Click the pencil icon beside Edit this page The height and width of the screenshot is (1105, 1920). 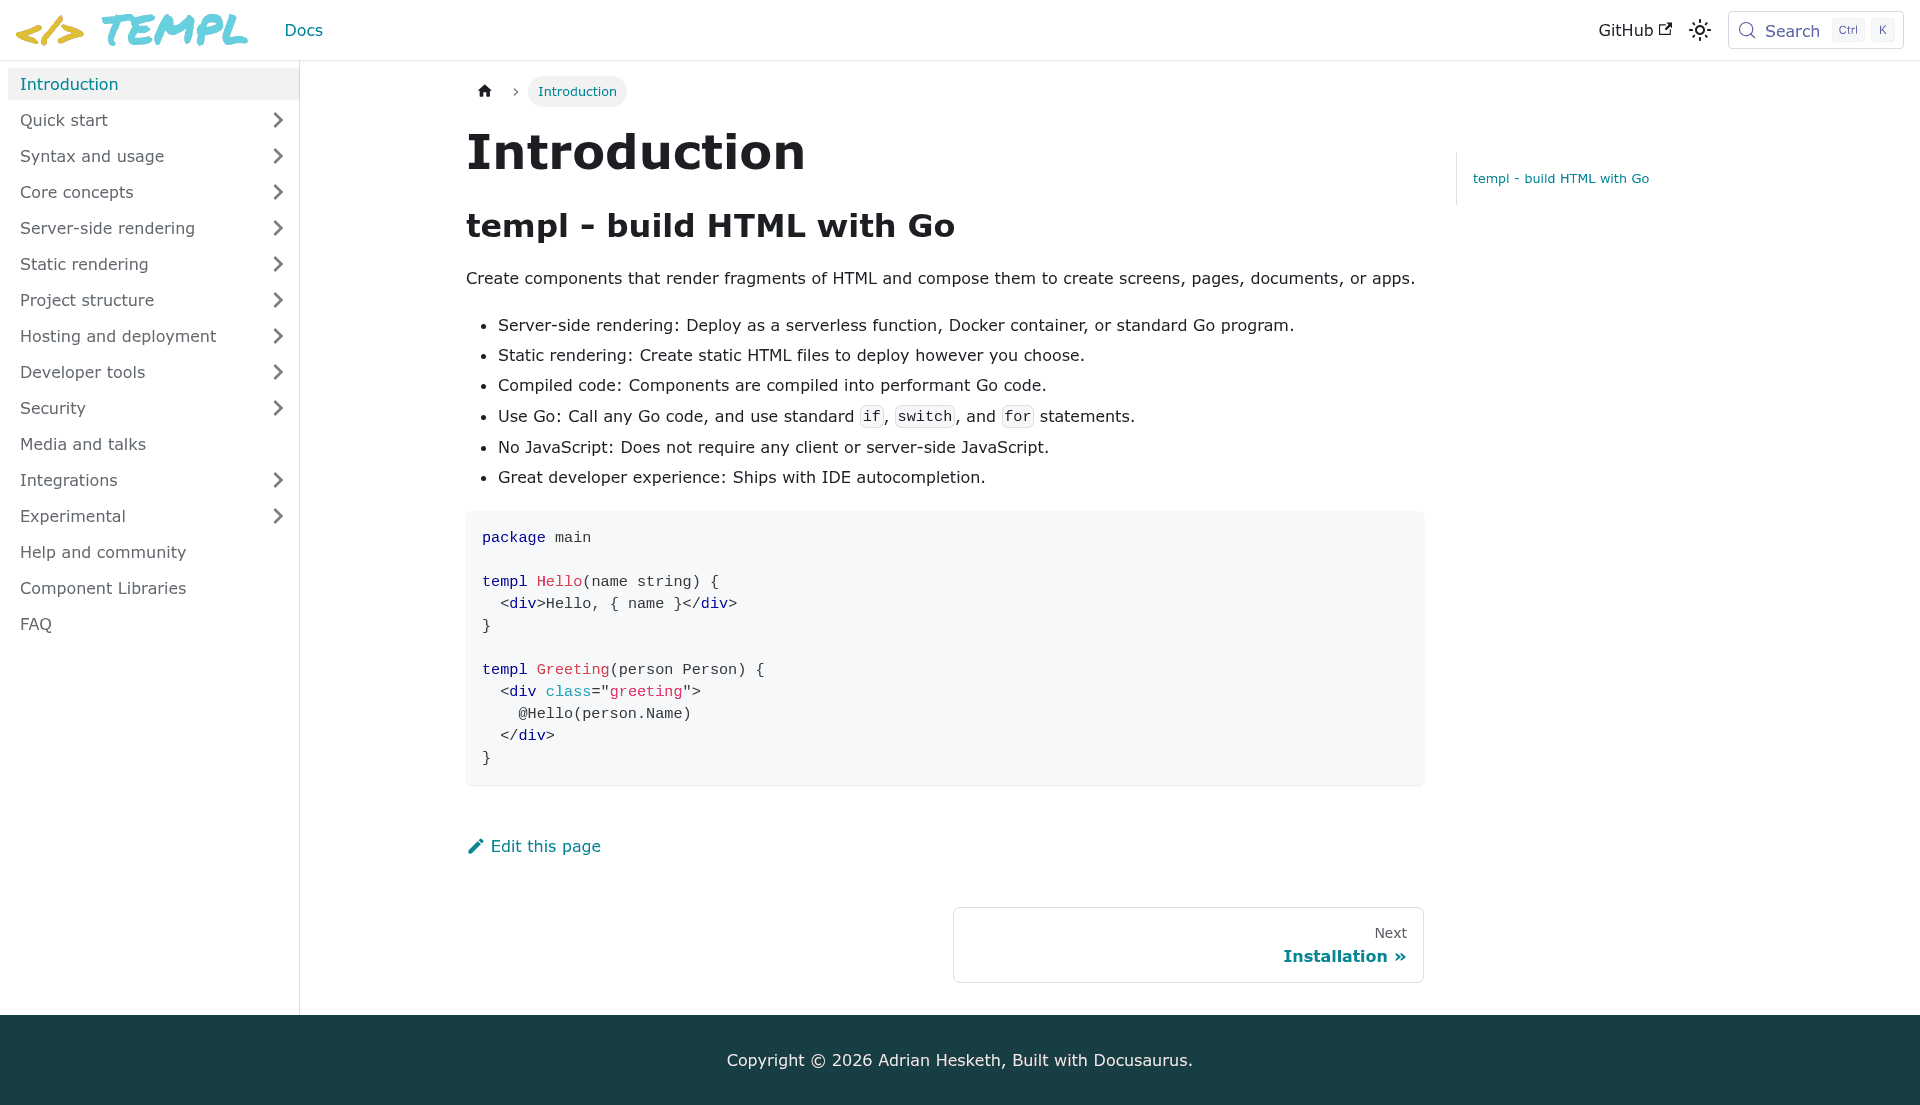tap(476, 846)
